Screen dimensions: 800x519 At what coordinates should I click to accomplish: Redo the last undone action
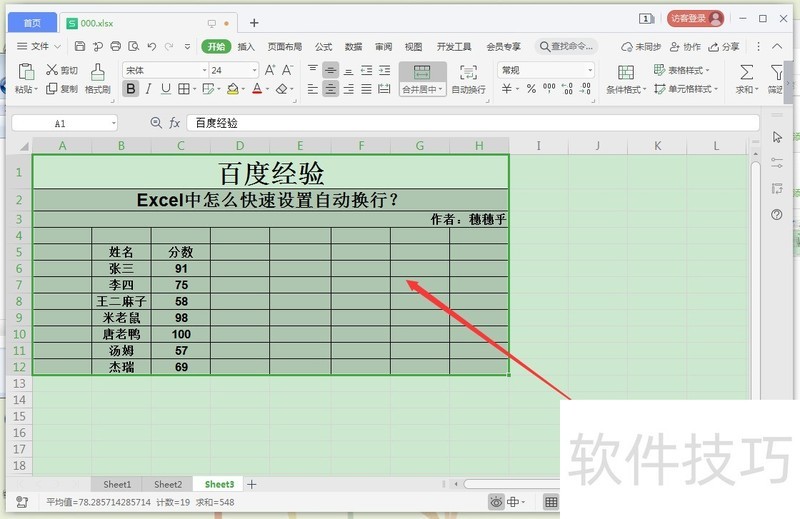pyautogui.click(x=169, y=46)
